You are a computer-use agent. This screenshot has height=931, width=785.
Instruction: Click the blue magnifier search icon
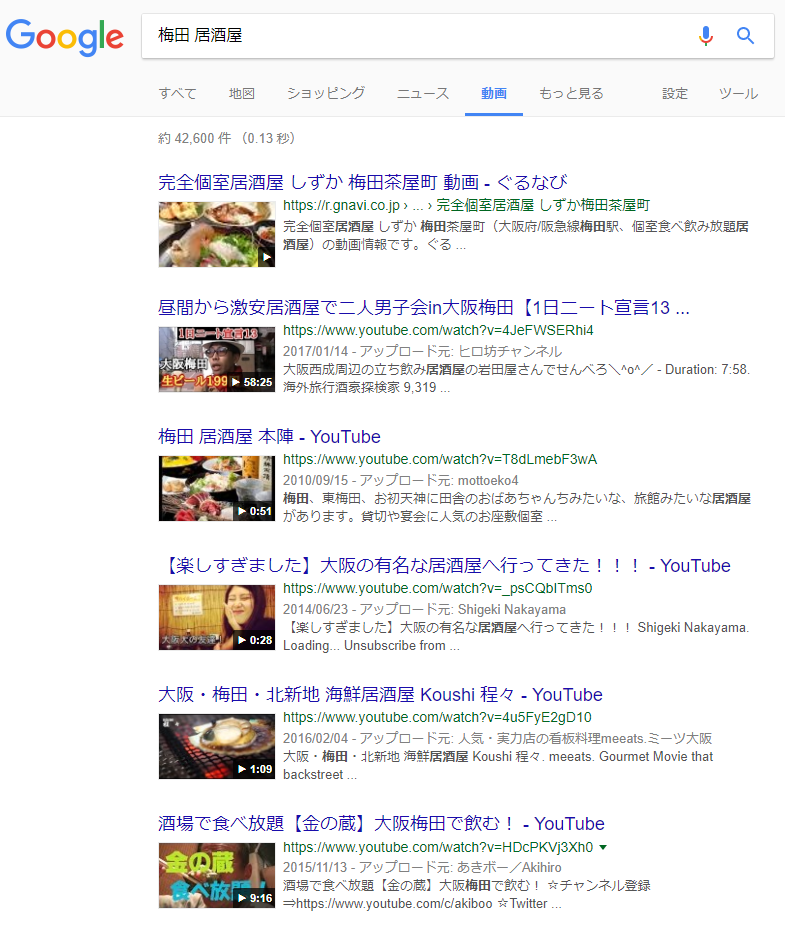pos(745,36)
